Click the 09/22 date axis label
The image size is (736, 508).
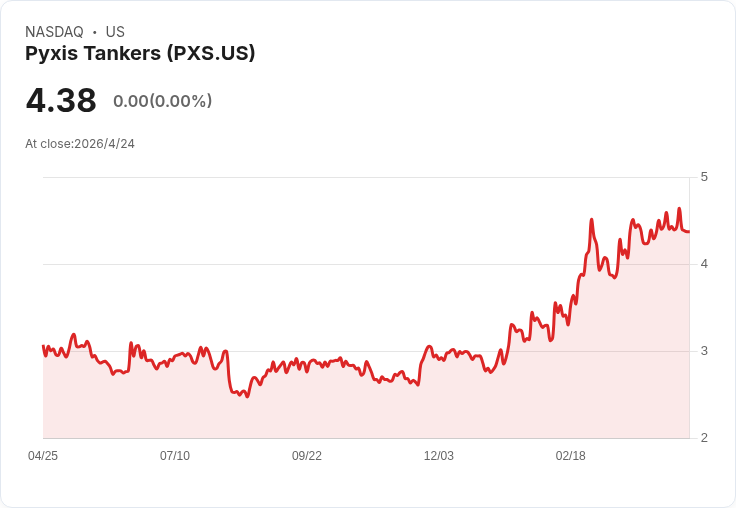coord(307,455)
